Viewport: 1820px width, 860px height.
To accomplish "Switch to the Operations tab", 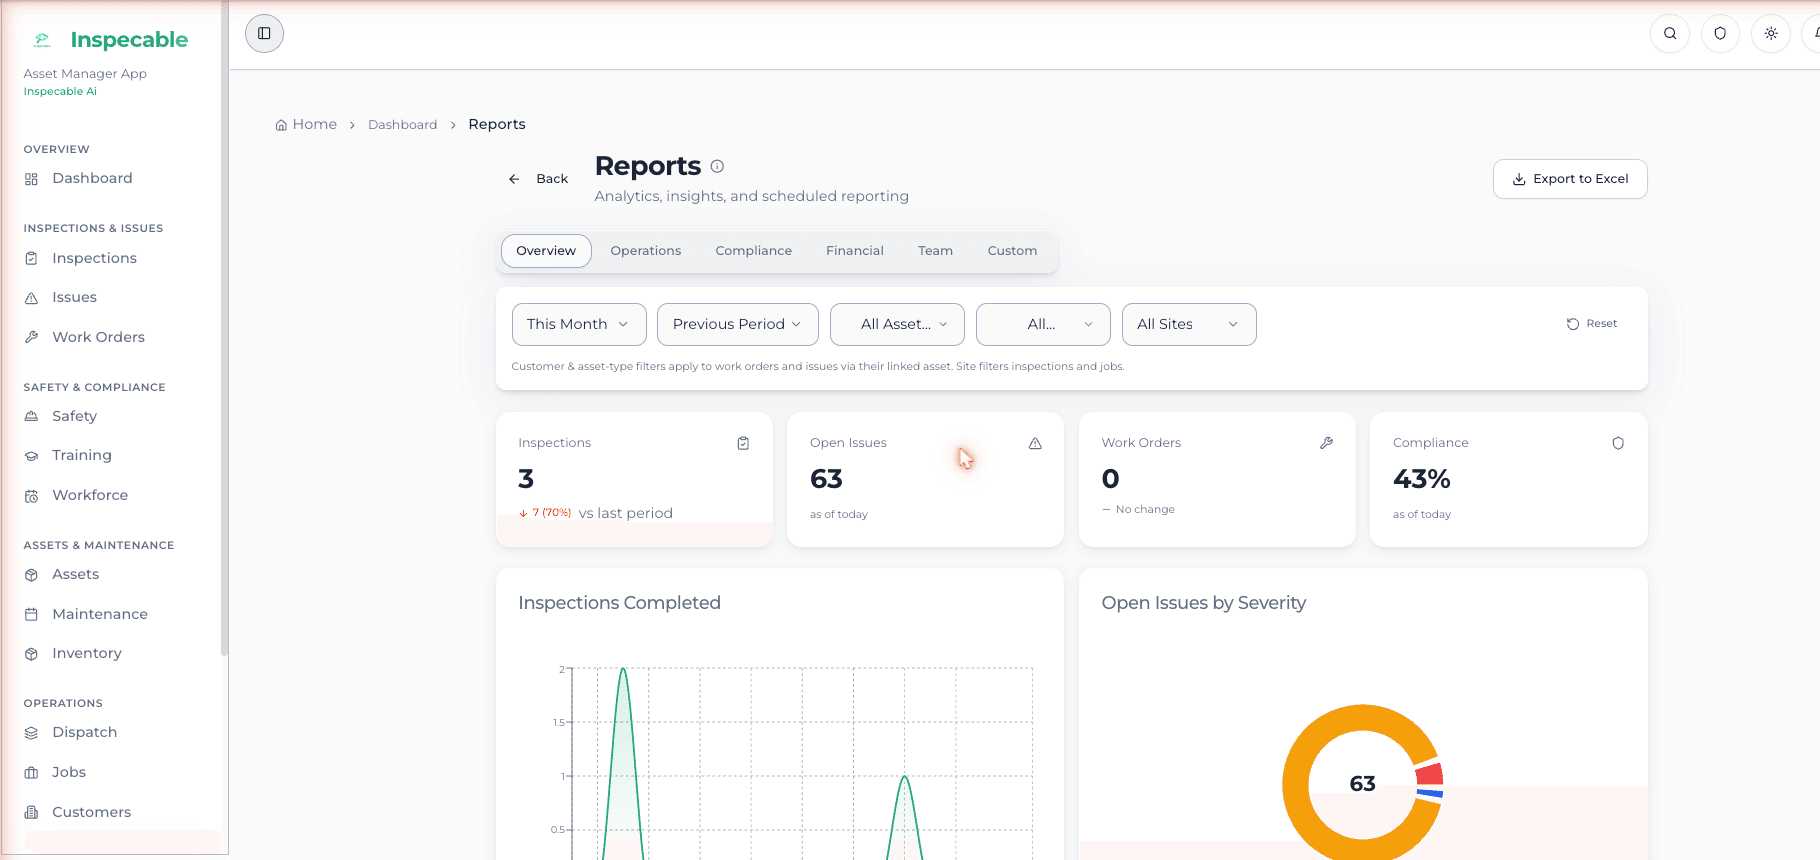I will (646, 251).
